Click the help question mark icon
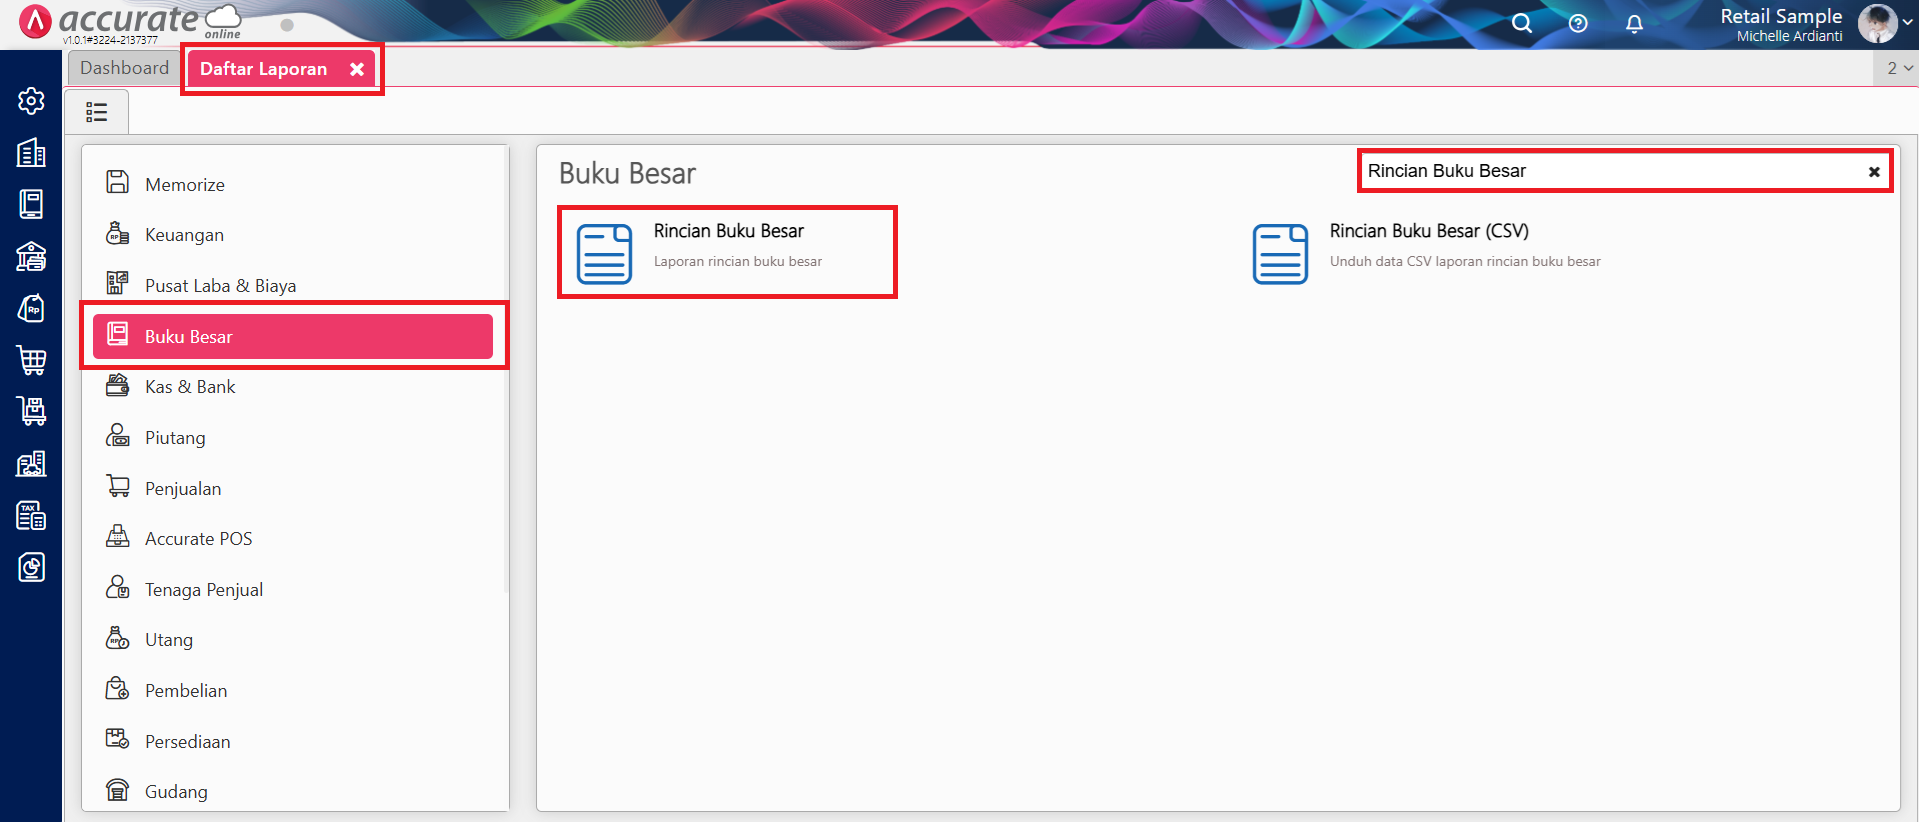 pos(1578,23)
